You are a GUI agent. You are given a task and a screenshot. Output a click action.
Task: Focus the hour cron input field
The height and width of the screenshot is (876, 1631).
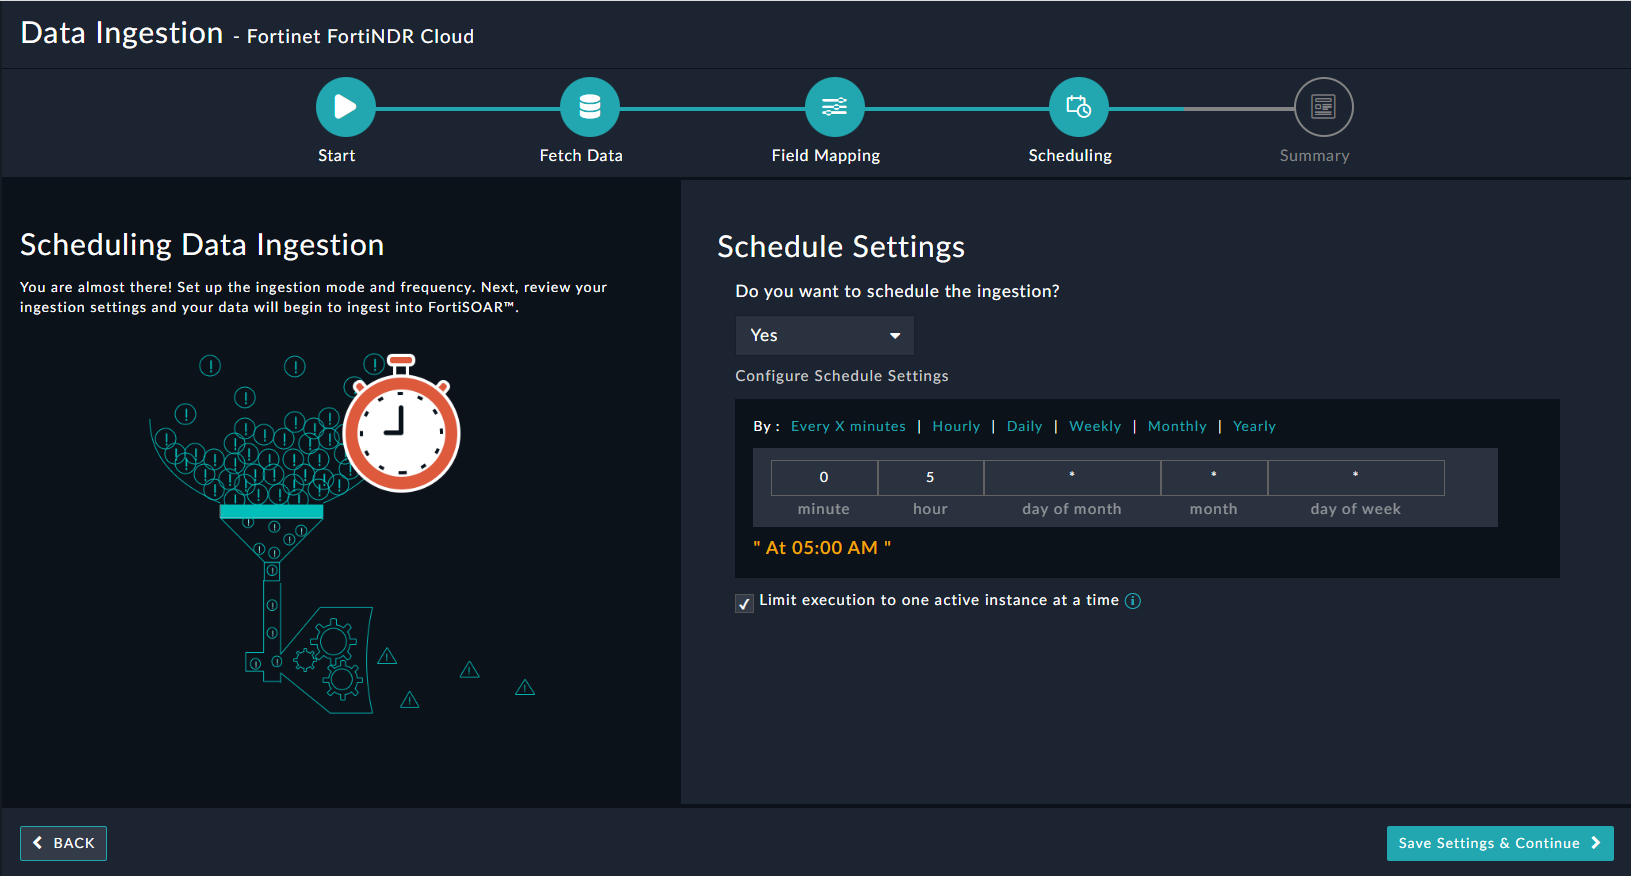pyautogui.click(x=930, y=478)
